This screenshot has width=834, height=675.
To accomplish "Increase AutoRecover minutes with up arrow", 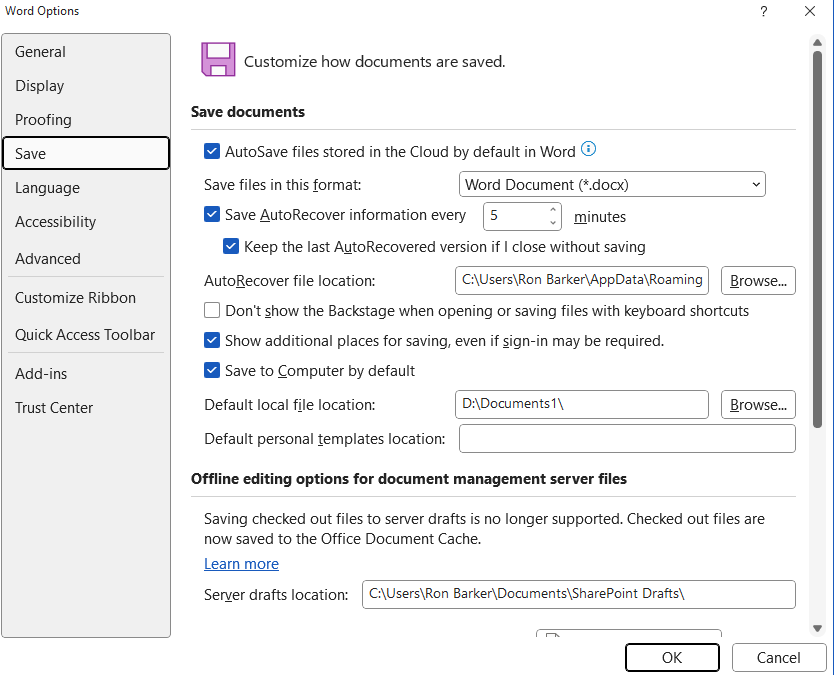I will pyautogui.click(x=552, y=209).
